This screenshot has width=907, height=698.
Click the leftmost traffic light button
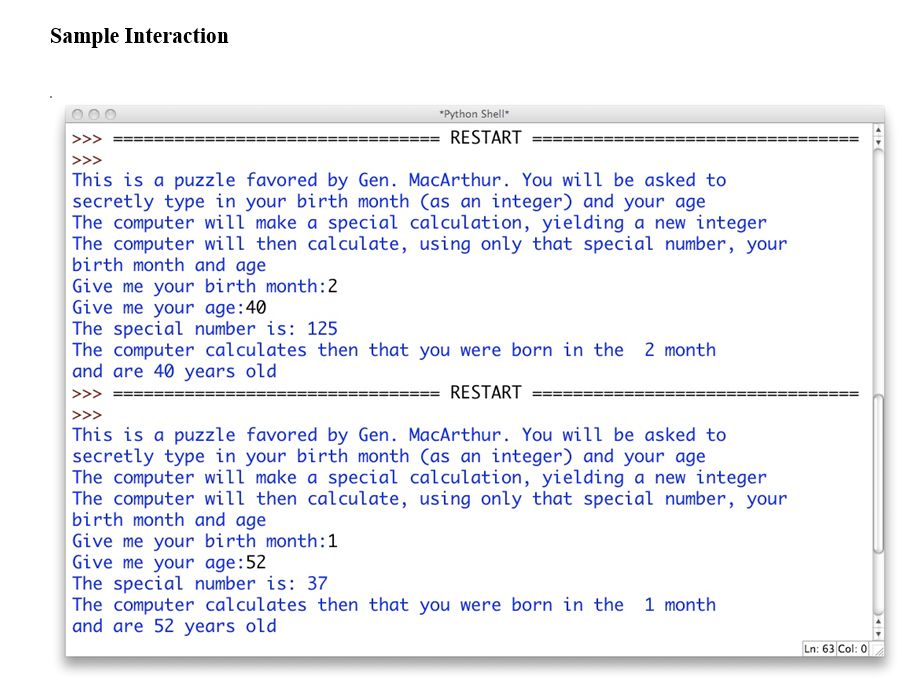77,114
